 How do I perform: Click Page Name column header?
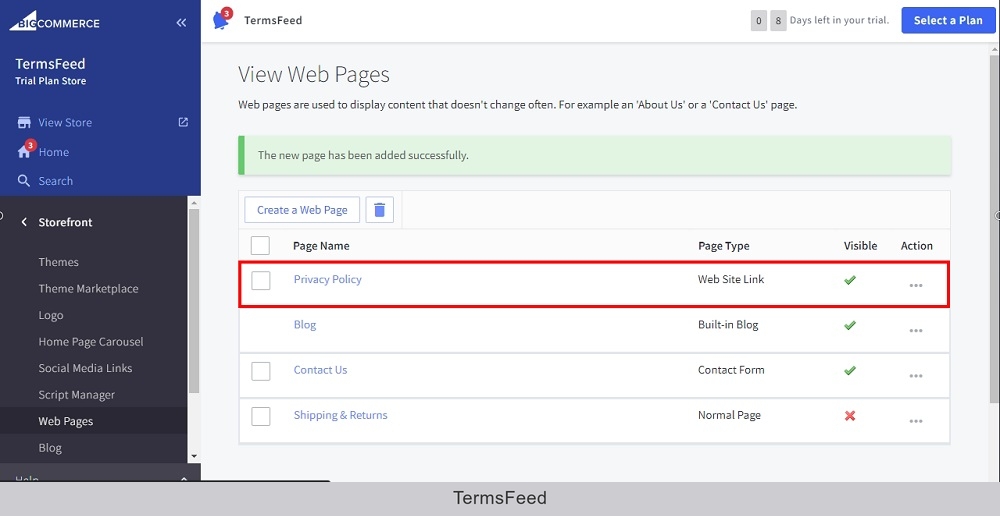point(321,246)
